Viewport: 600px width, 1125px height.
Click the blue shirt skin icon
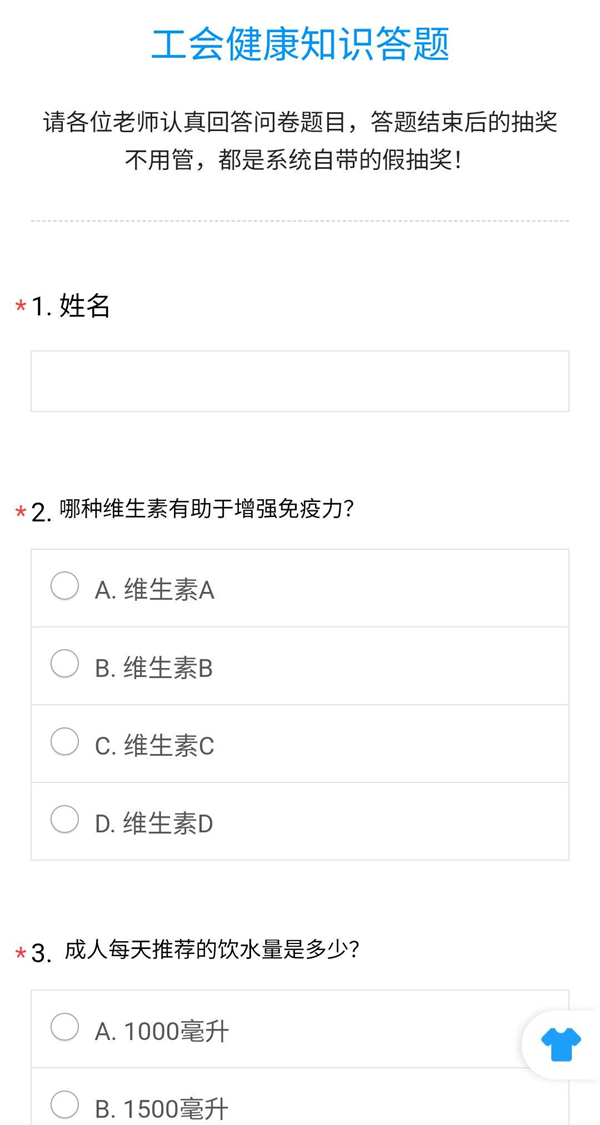coord(562,1044)
